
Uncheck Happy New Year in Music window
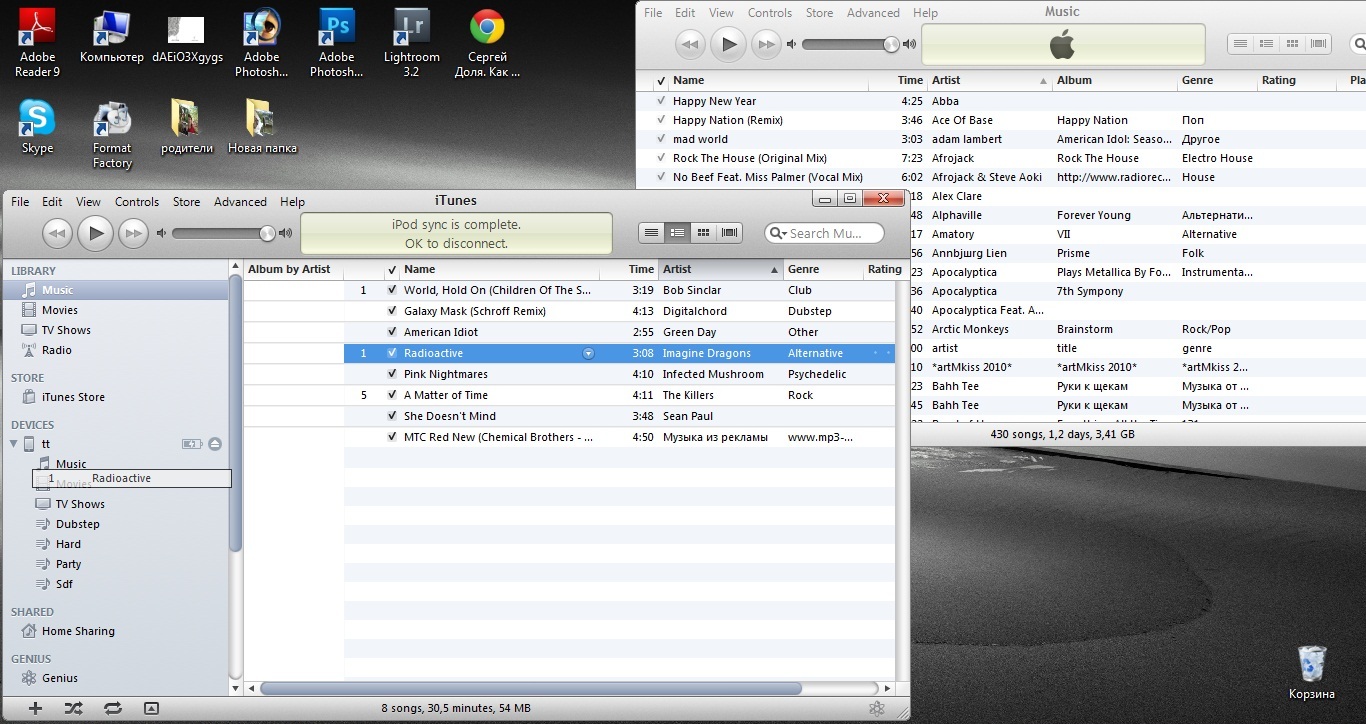(661, 101)
